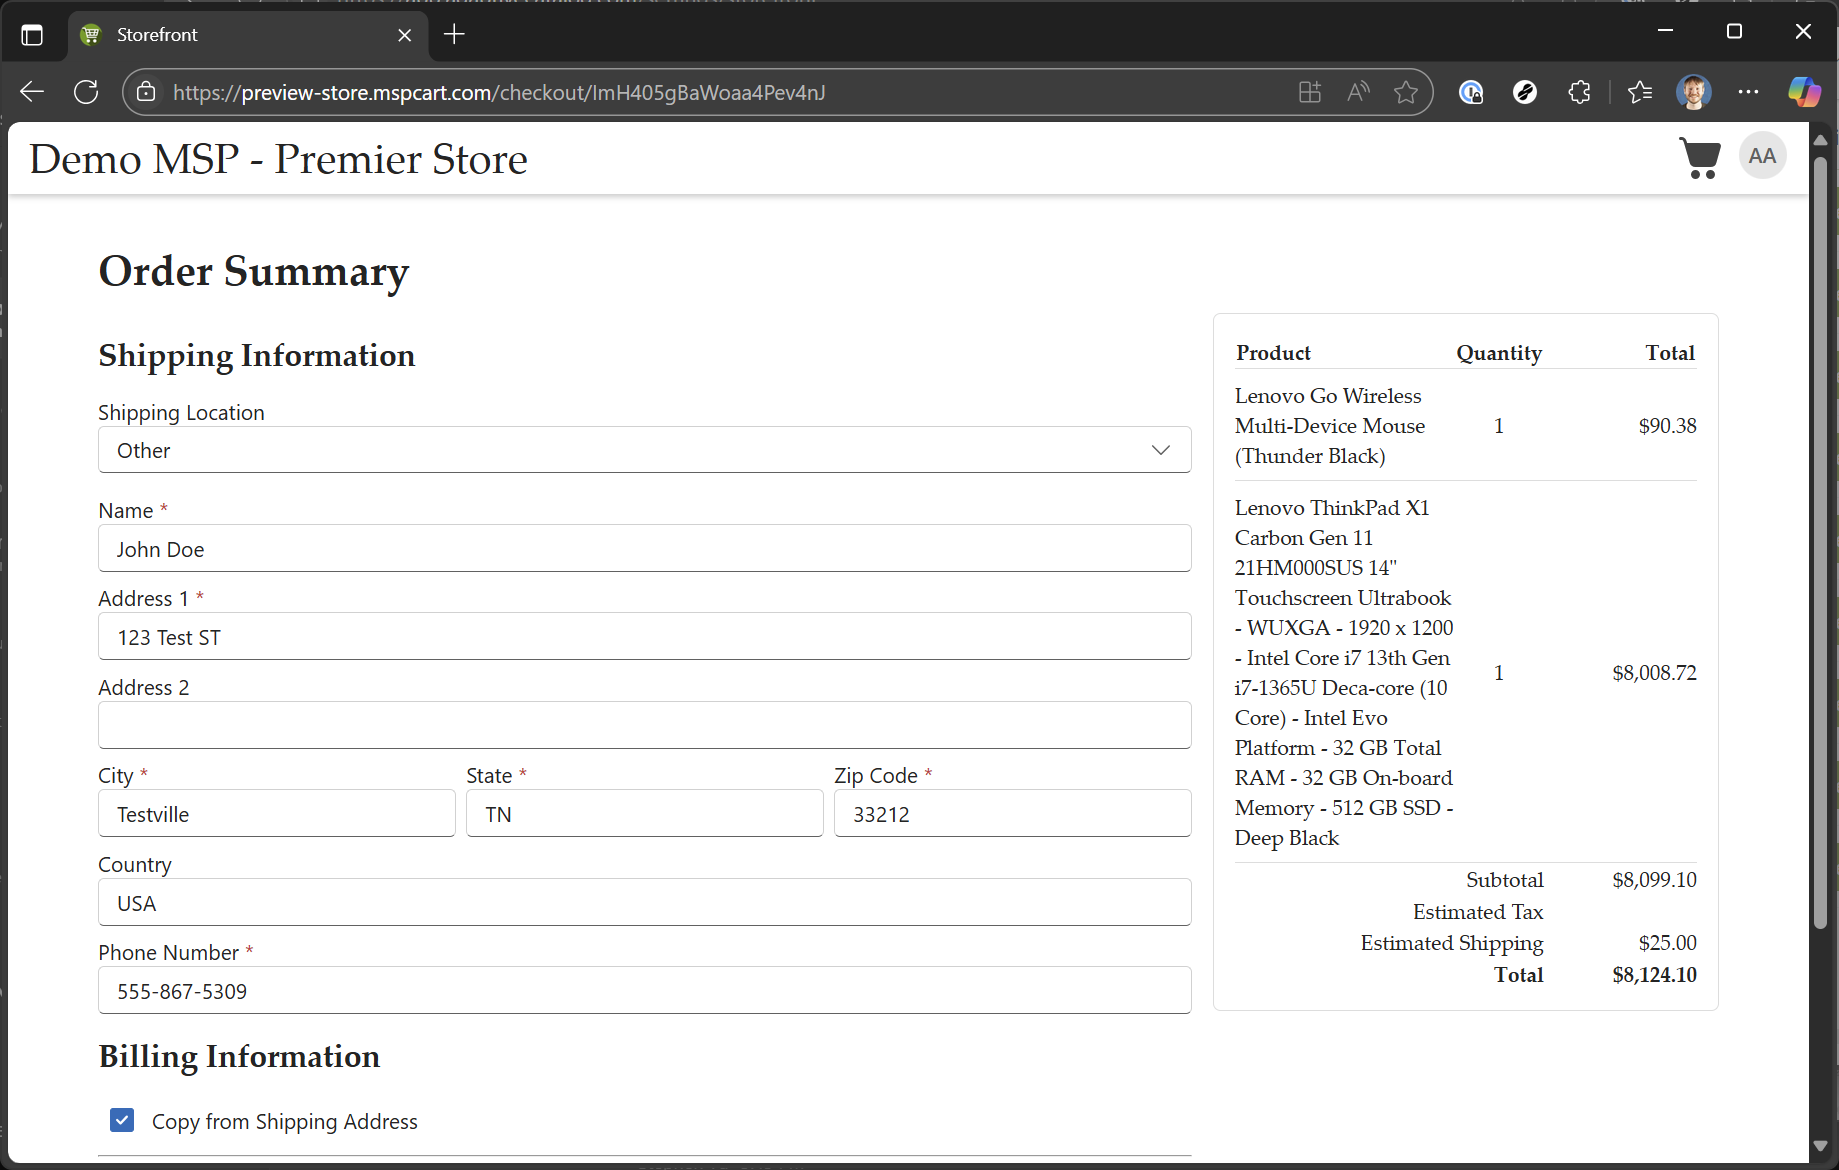The image size is (1839, 1170).
Task: Maximize the browser window
Action: click(1734, 32)
